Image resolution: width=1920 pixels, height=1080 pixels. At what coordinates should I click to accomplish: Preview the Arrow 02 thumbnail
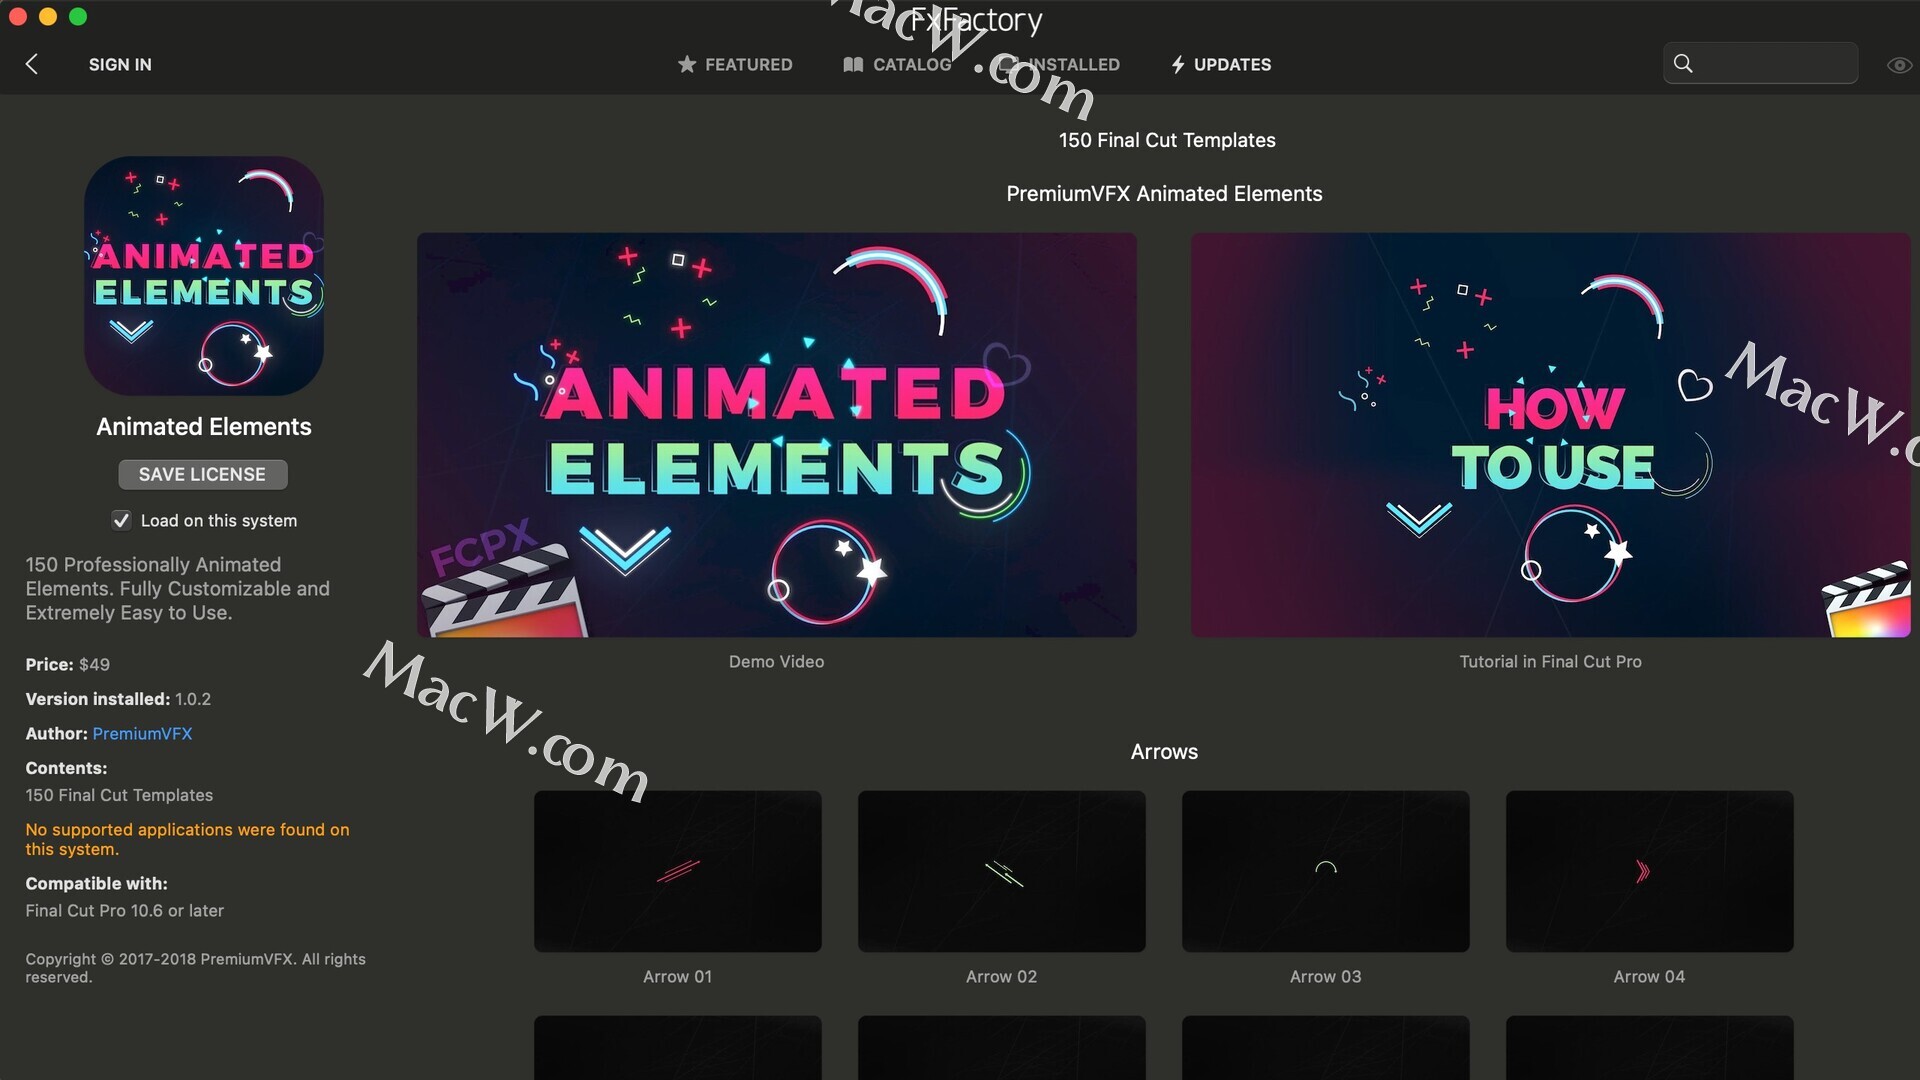1002,871
